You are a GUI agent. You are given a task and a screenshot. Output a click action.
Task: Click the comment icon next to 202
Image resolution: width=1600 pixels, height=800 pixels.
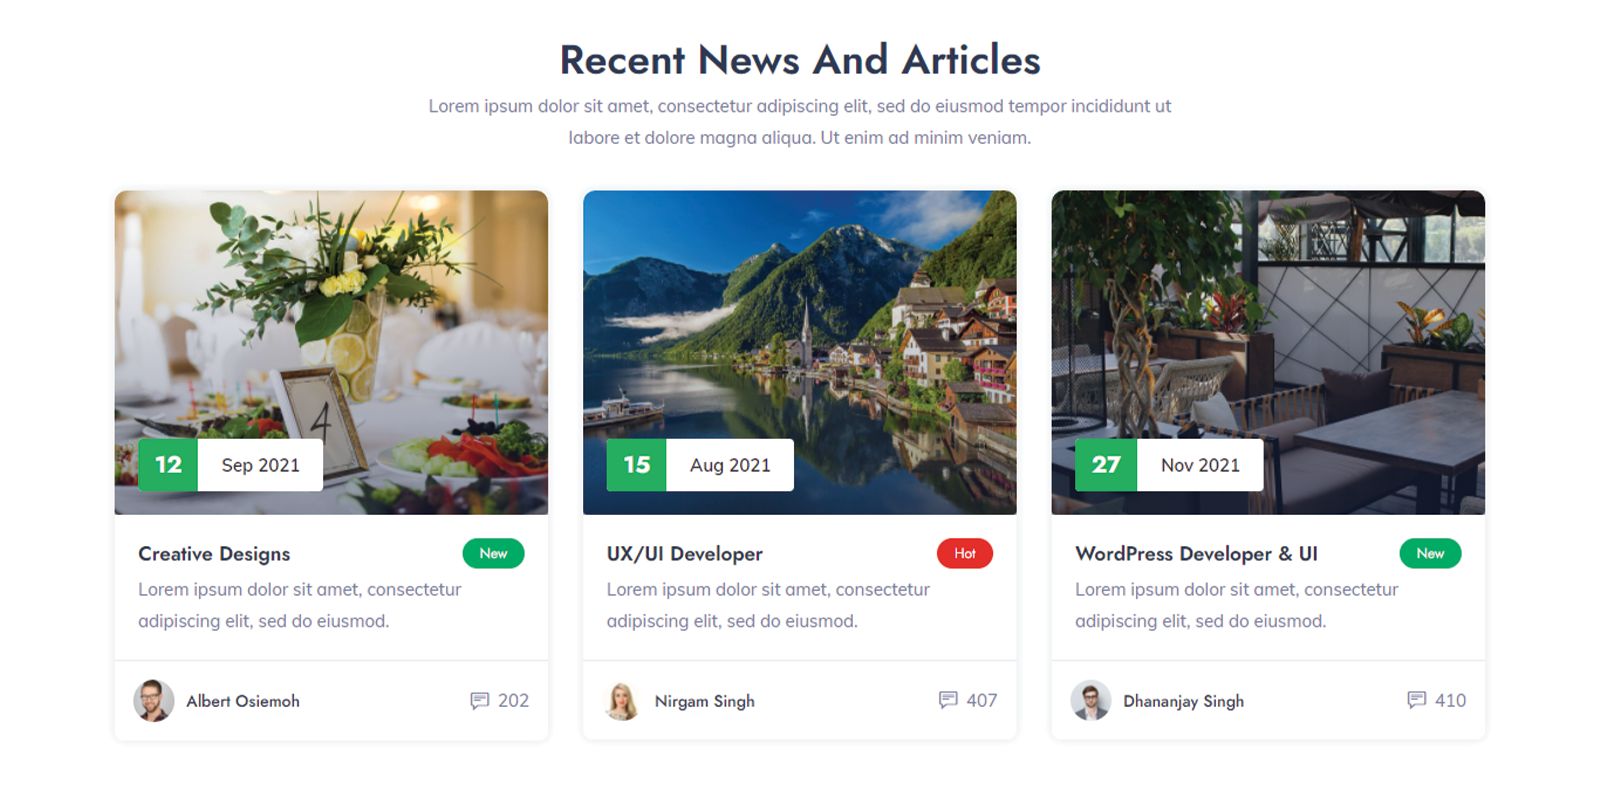tap(480, 700)
